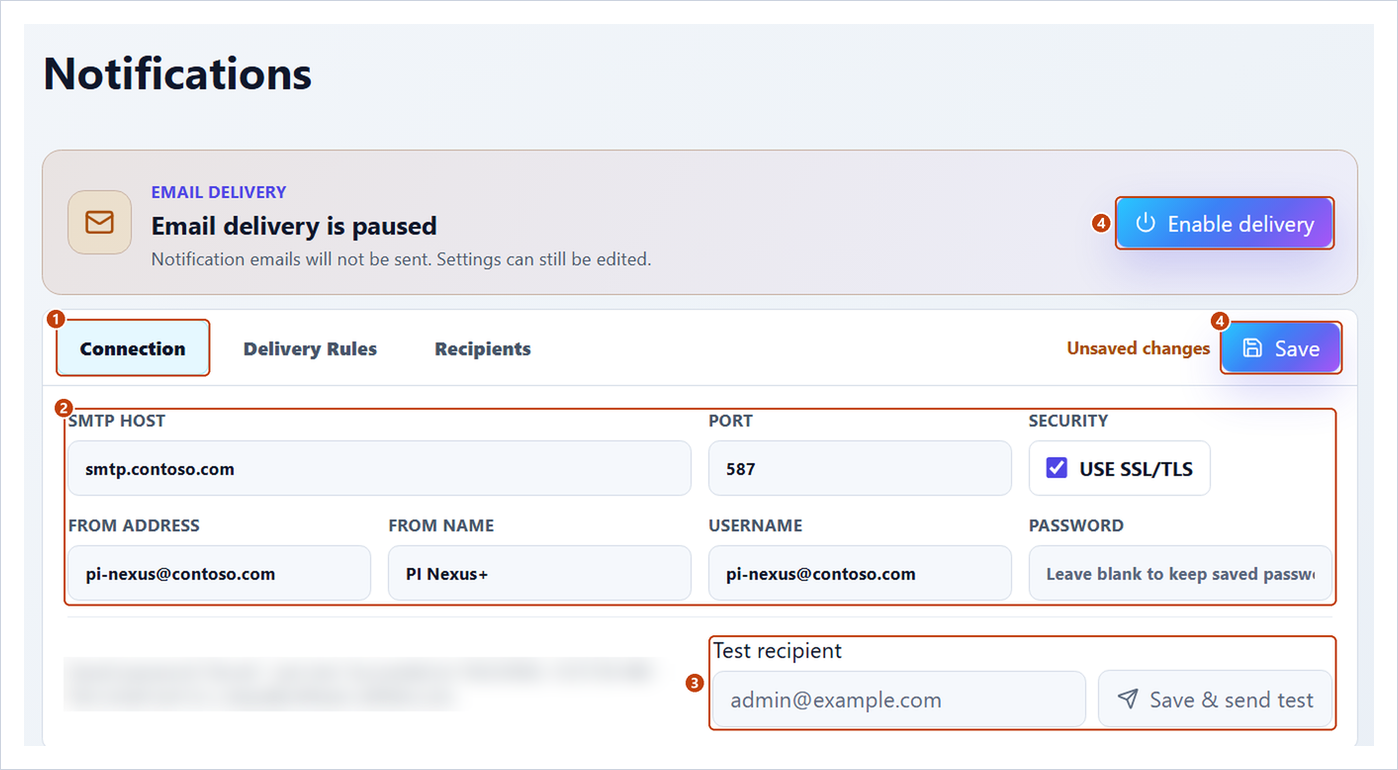Click the paper plane send icon
The image size is (1398, 770).
[1128, 699]
